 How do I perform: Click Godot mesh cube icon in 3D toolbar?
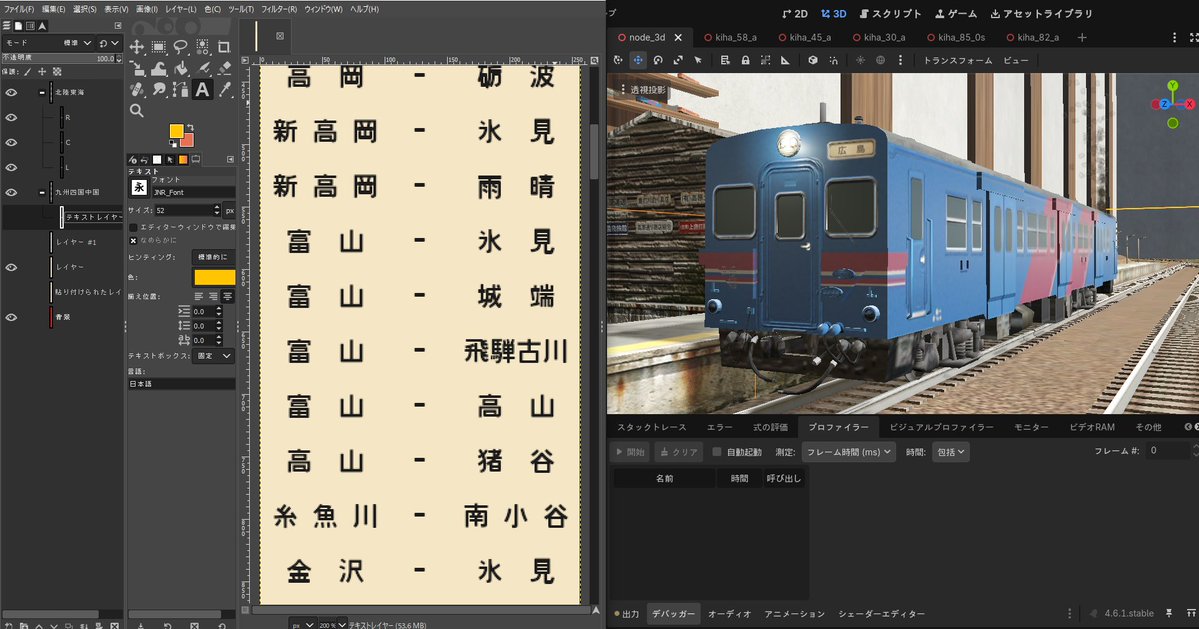point(813,60)
